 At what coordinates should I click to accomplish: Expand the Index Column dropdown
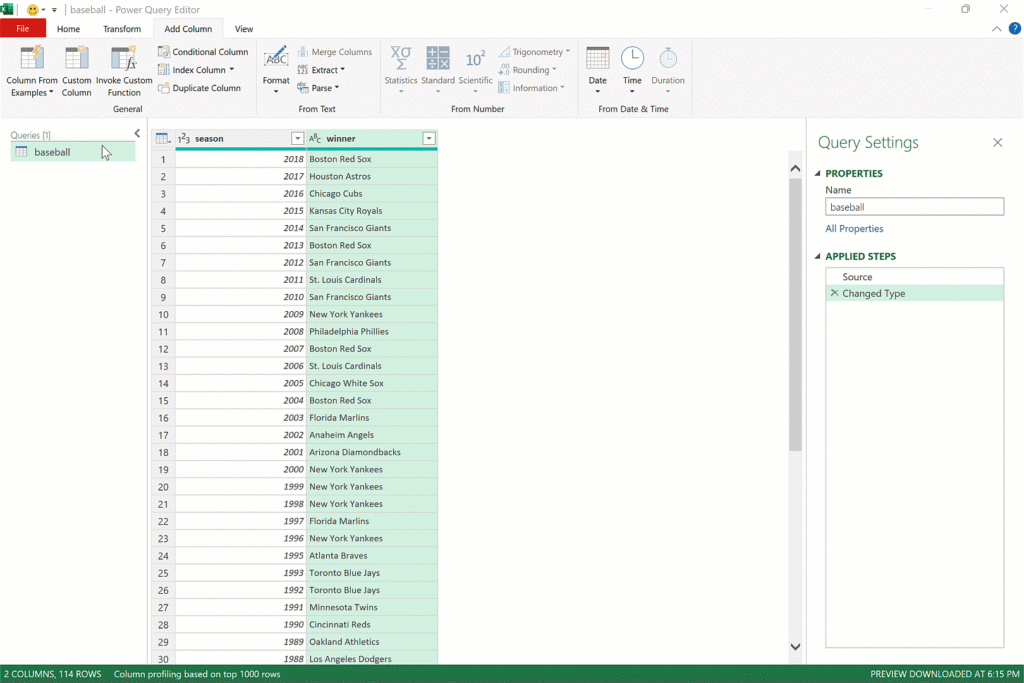click(x=231, y=70)
